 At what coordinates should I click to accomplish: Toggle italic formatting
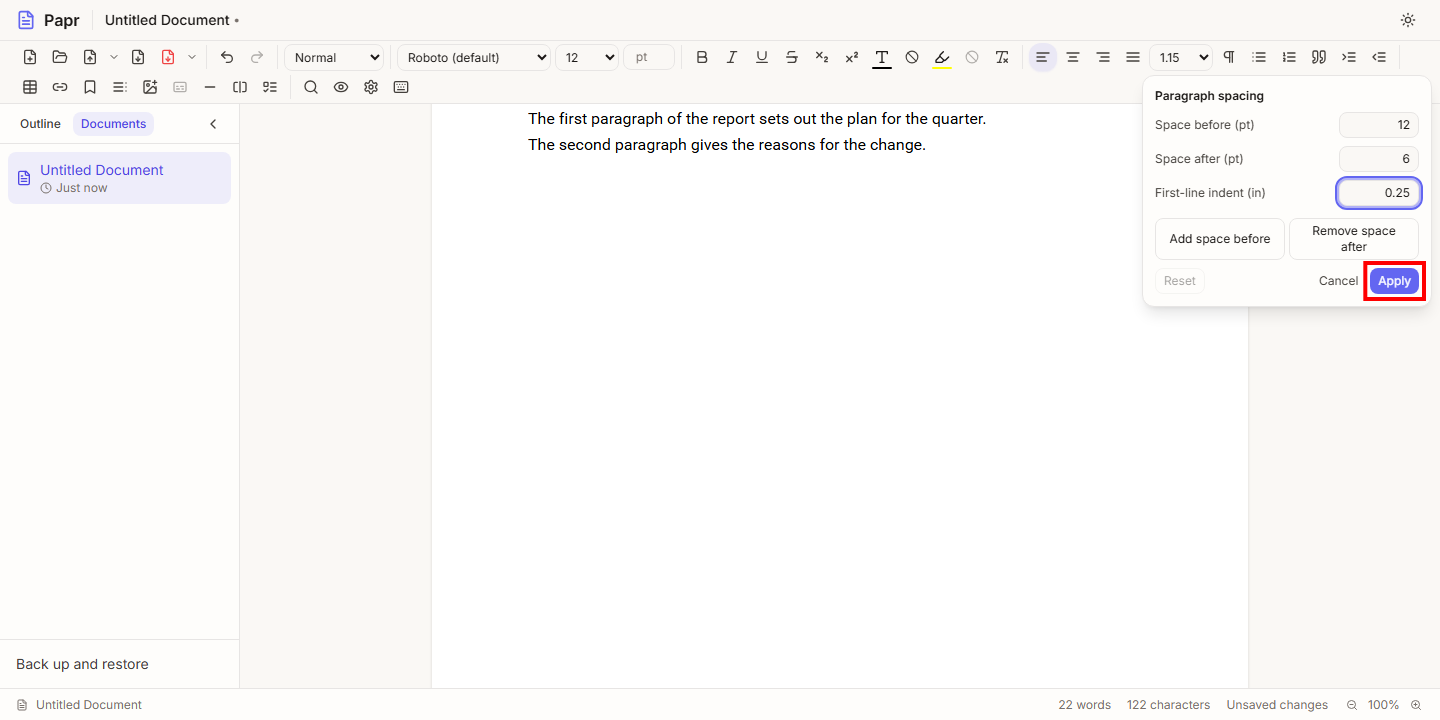coord(732,57)
